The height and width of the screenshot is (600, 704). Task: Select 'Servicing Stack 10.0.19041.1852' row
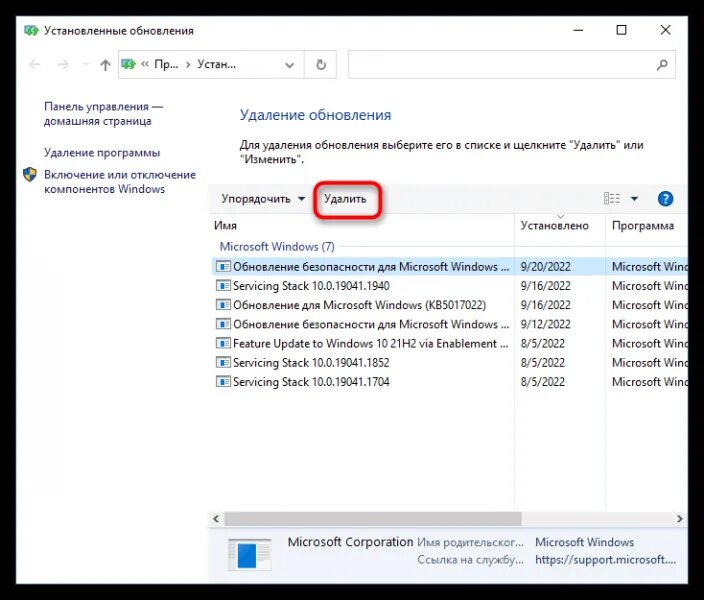click(x=449, y=362)
